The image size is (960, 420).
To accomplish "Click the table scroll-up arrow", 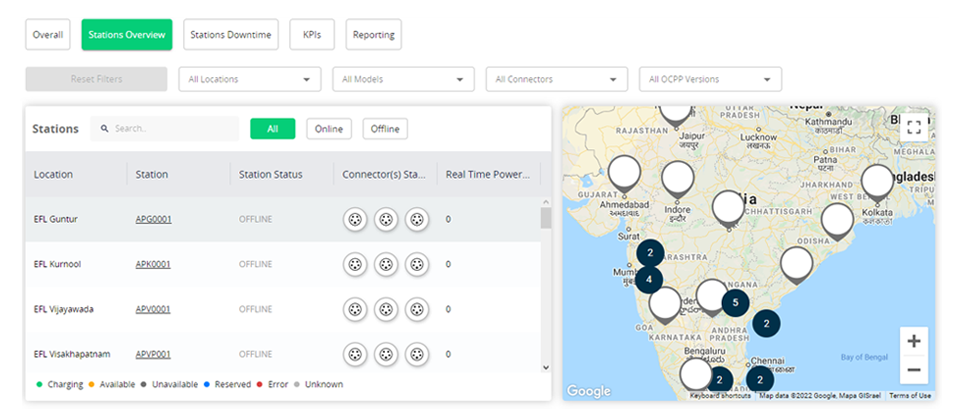I will [x=546, y=202].
